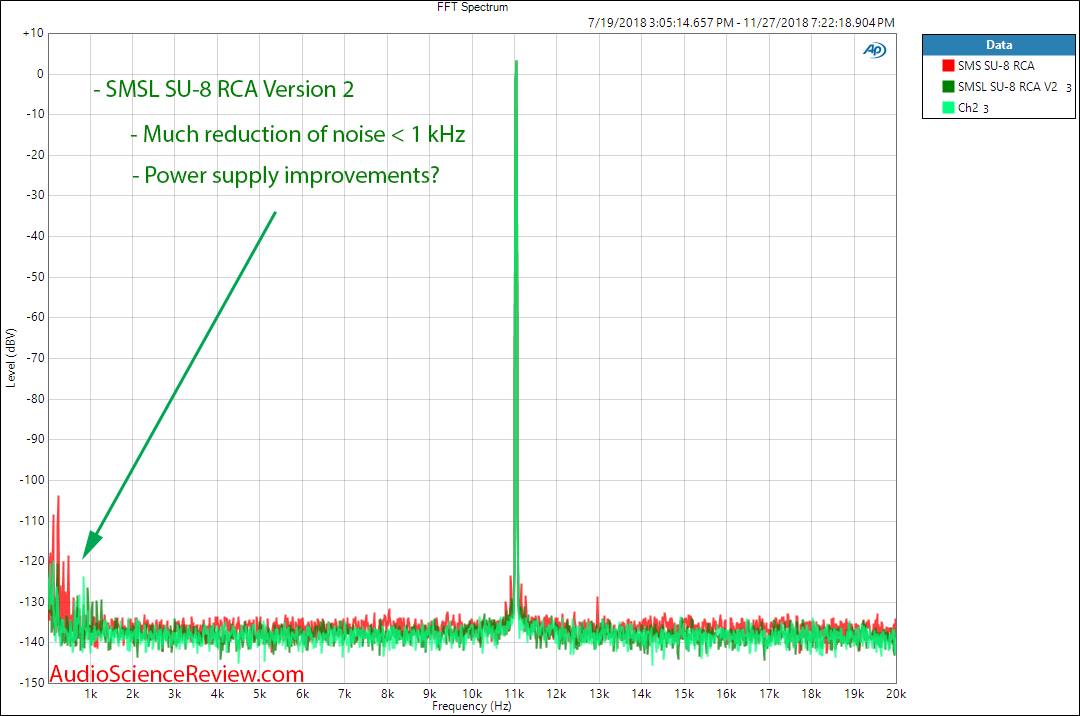
Task: Click the '-100' level tick label
Action: (x=32, y=480)
